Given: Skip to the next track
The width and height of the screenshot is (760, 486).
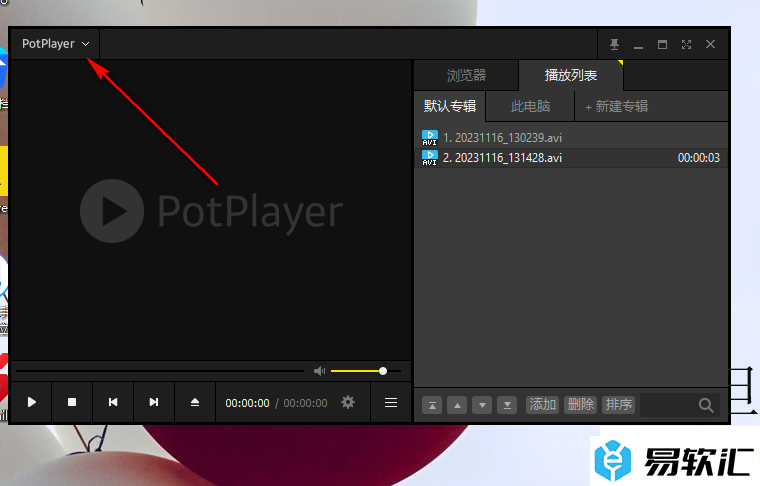Looking at the screenshot, I should pos(154,402).
